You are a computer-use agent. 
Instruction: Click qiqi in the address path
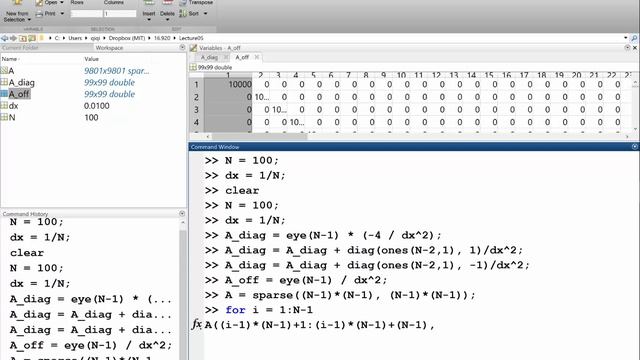click(x=95, y=38)
